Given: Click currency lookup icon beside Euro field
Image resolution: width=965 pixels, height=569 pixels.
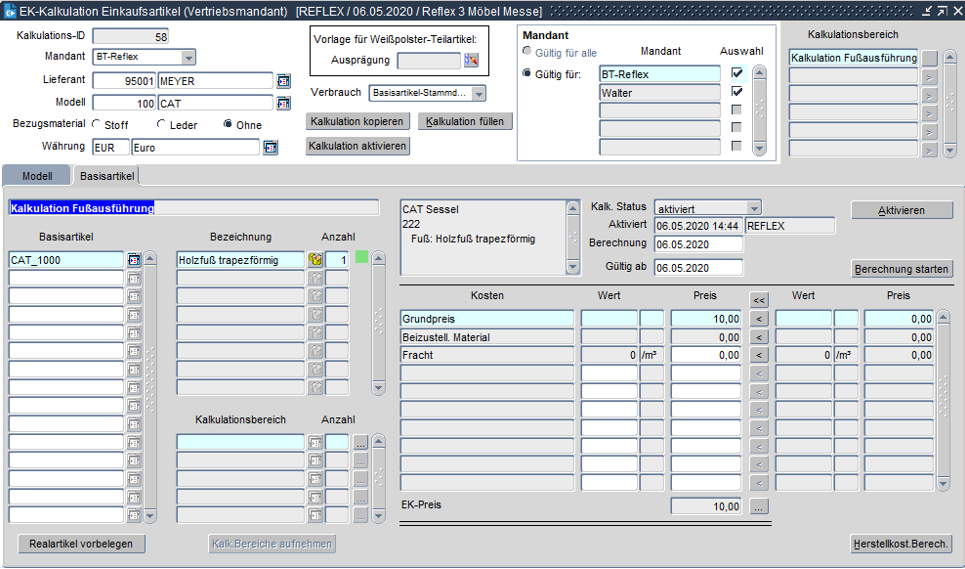Looking at the screenshot, I should tap(270, 148).
